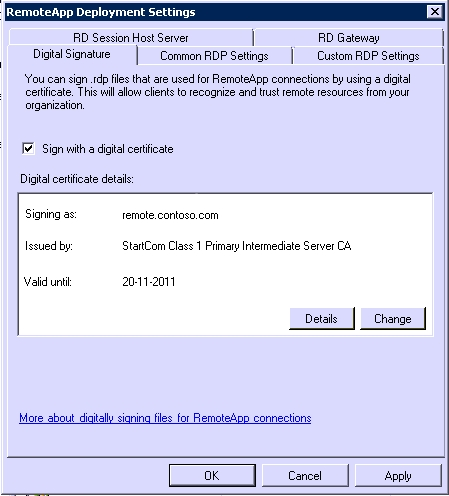Click the StartCom Class 1 issuer text
Screen dimensions: 449x496
pyautogui.click(x=237, y=246)
